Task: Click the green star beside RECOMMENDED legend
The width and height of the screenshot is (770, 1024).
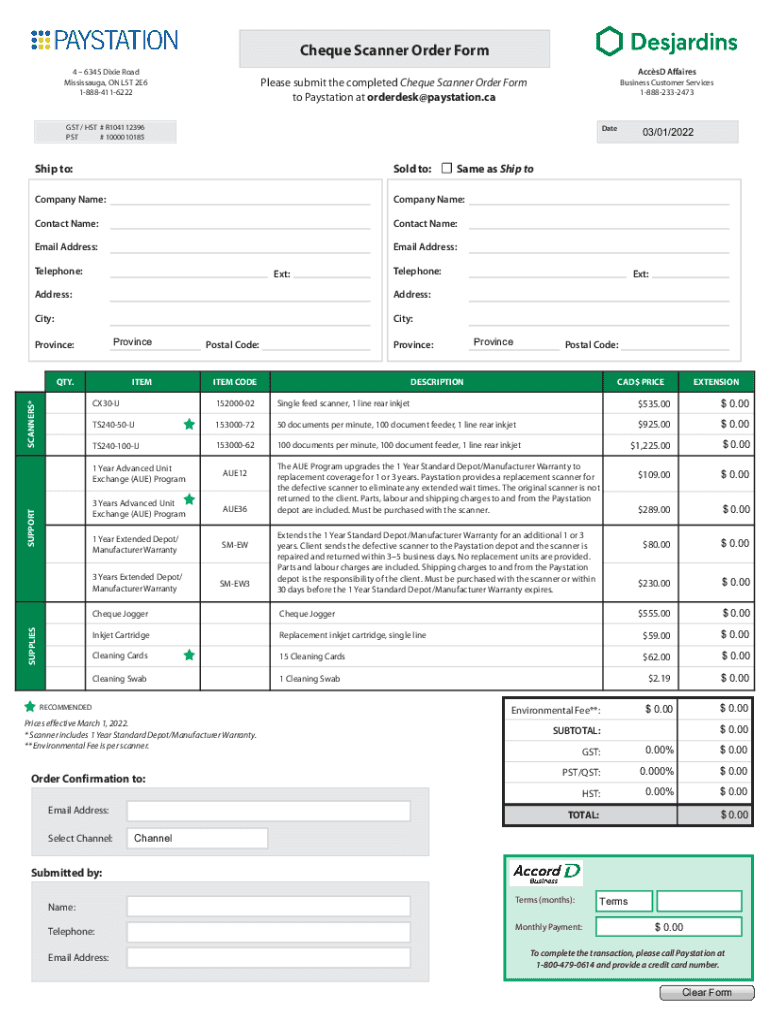Action: point(30,706)
